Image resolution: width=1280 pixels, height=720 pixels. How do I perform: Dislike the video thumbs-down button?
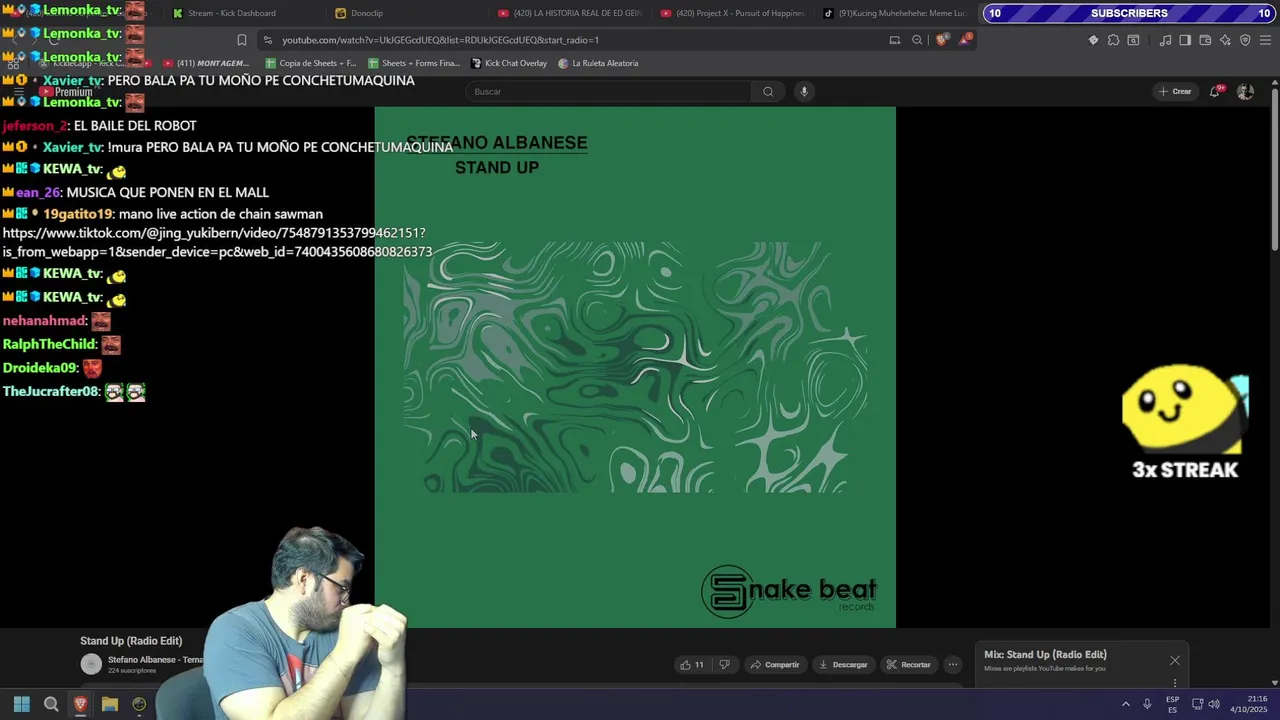(725, 665)
